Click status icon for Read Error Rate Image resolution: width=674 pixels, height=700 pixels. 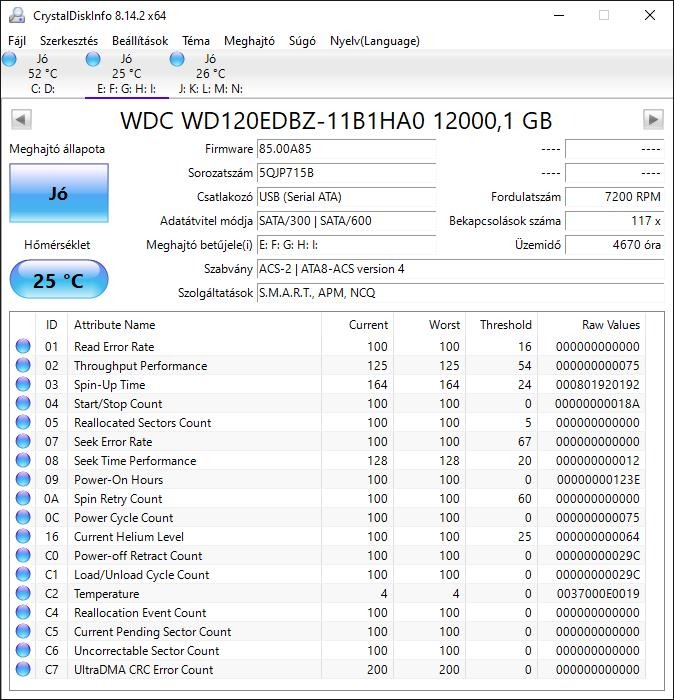23,346
